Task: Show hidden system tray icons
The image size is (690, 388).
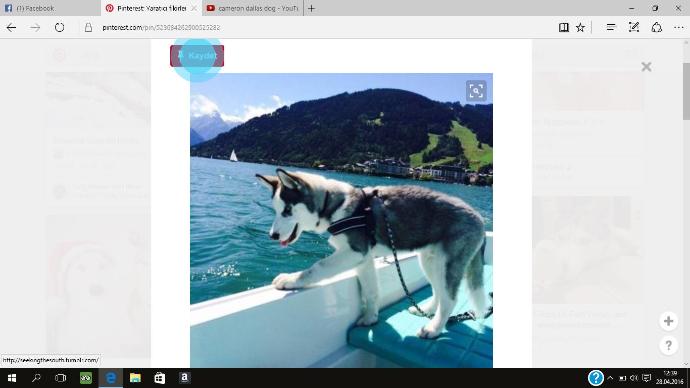Action: (x=610, y=378)
